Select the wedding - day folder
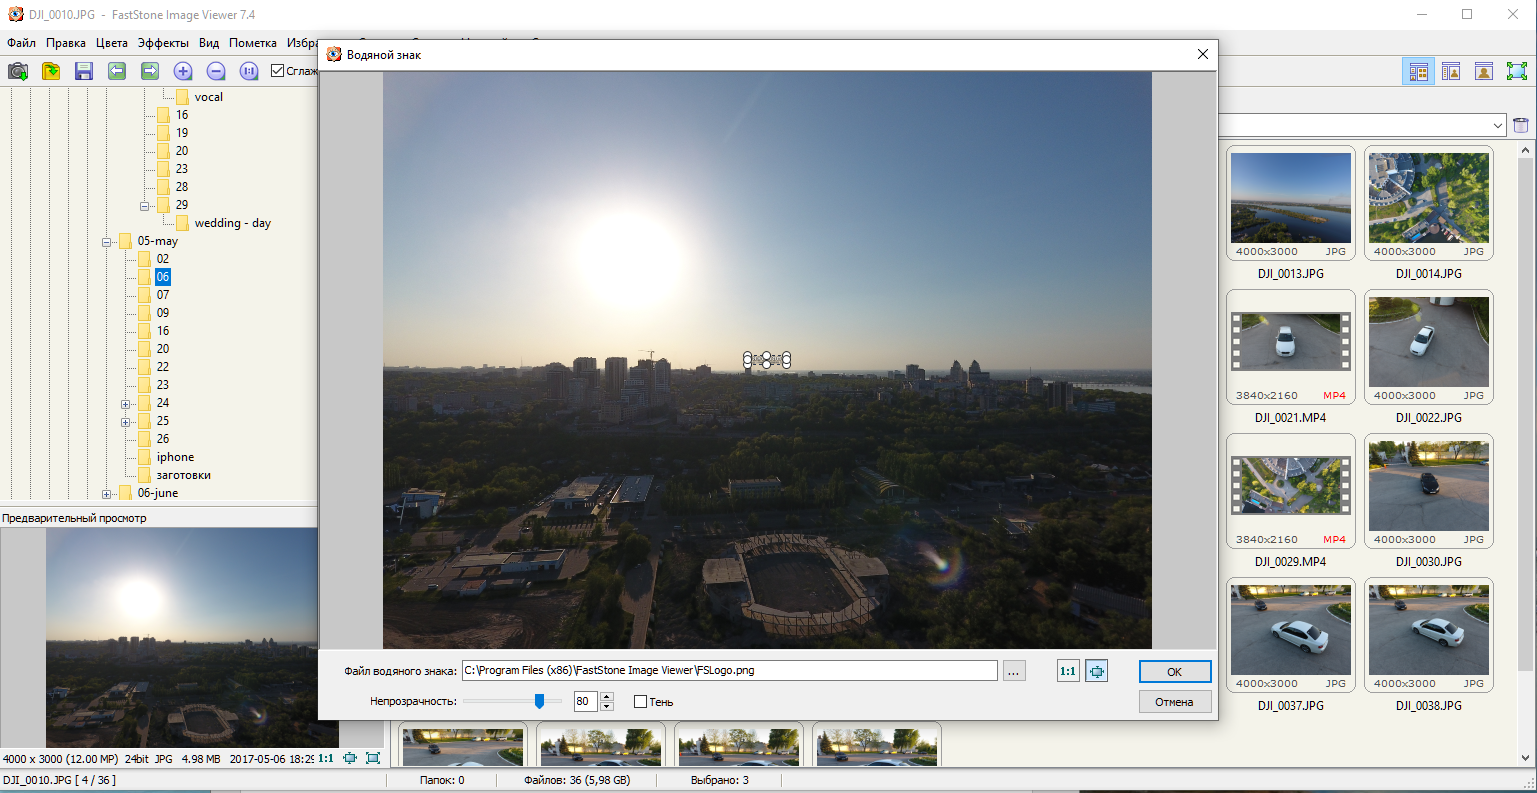 click(x=233, y=223)
